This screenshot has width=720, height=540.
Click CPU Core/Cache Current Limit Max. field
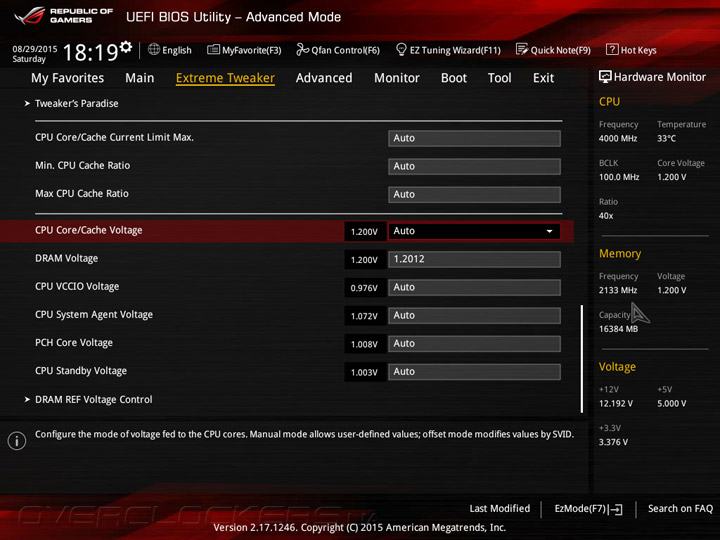tap(474, 138)
